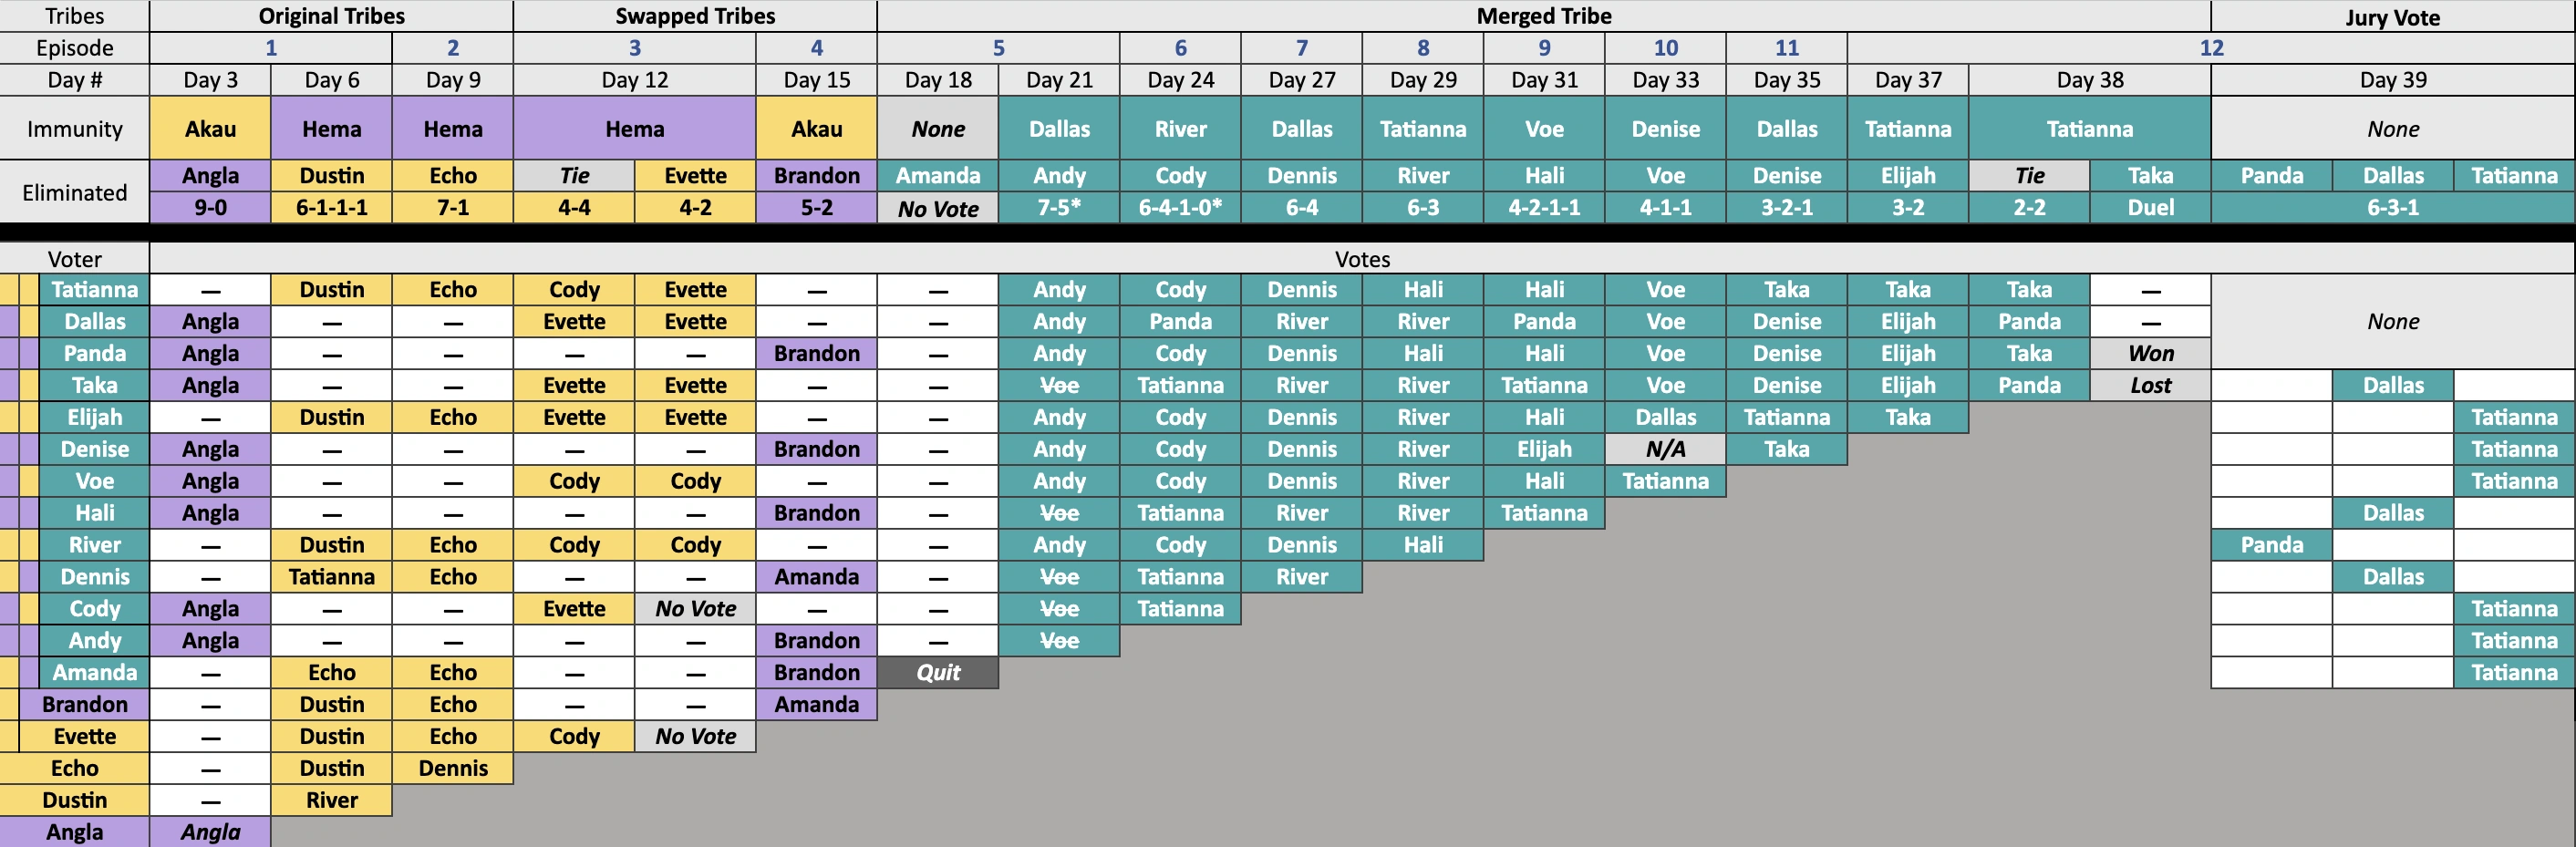This screenshot has width=2576, height=847.
Task: Click the 9-0 vote count cell
Action: coord(210,208)
